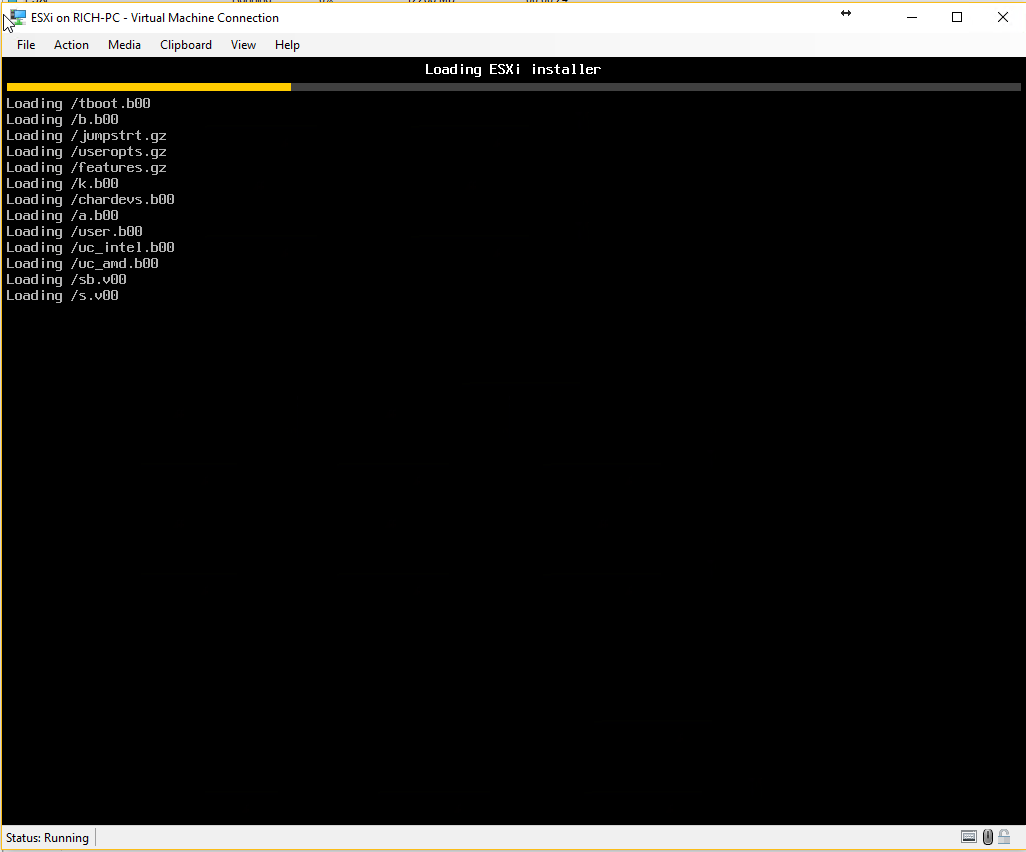Click the 'Loading ESXi installer' heading
This screenshot has height=852, width=1026.
pos(512,69)
